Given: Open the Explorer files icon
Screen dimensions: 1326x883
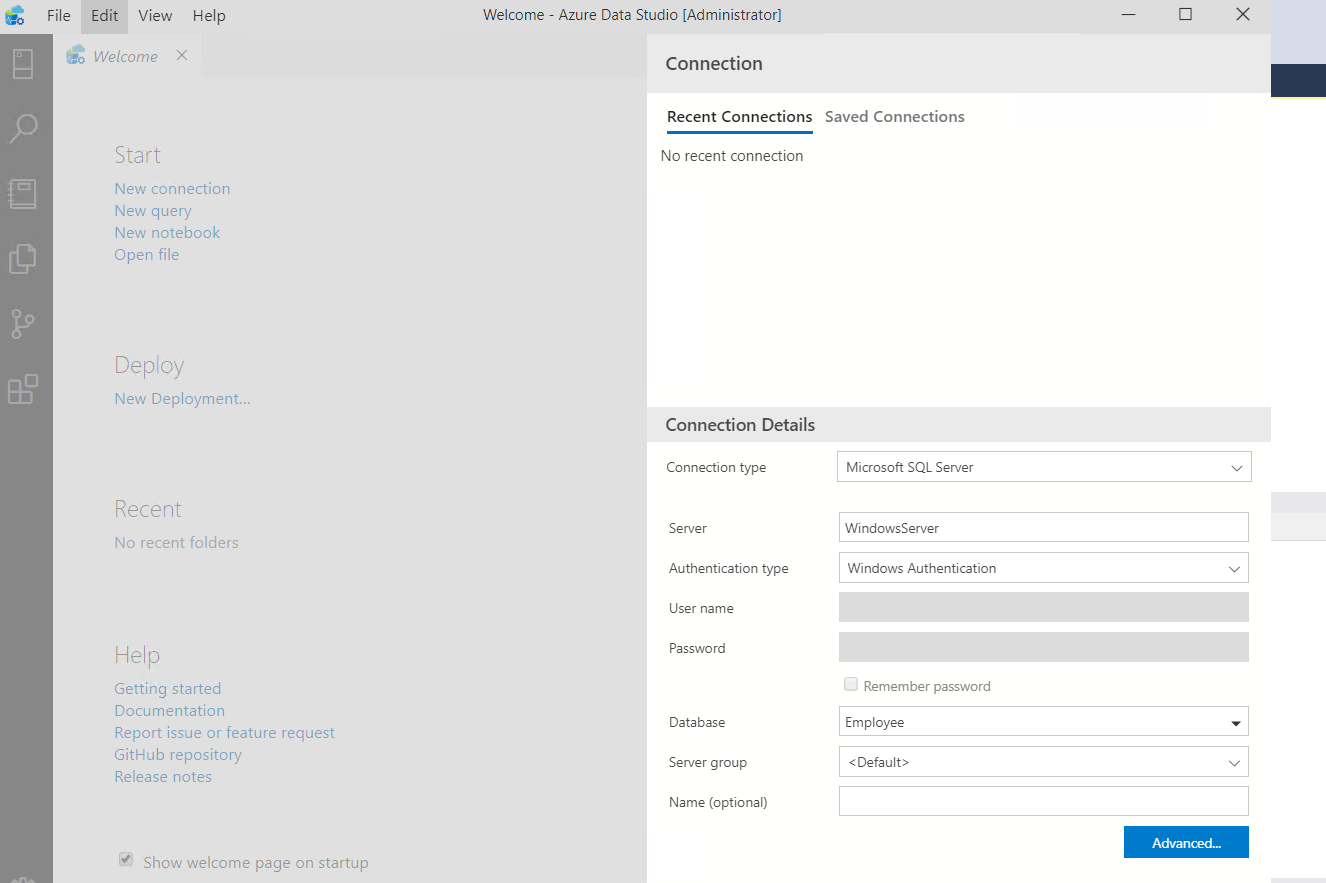Looking at the screenshot, I should pos(23,259).
